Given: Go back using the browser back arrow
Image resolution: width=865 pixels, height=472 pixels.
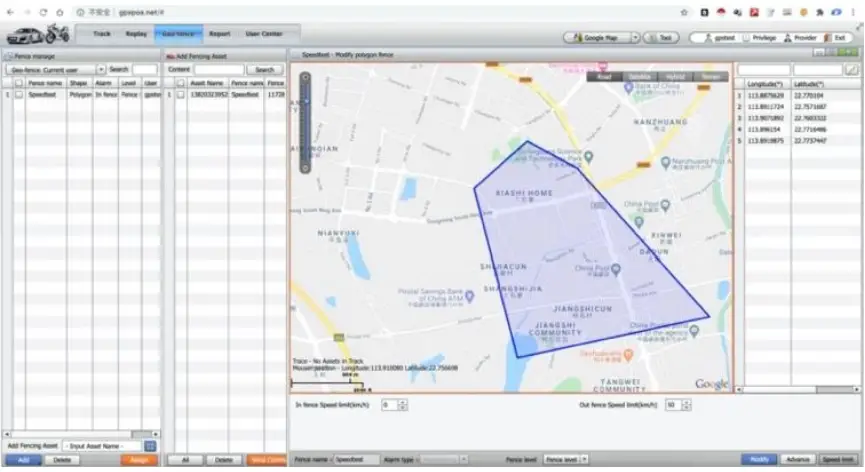Looking at the screenshot, I should (10, 12).
